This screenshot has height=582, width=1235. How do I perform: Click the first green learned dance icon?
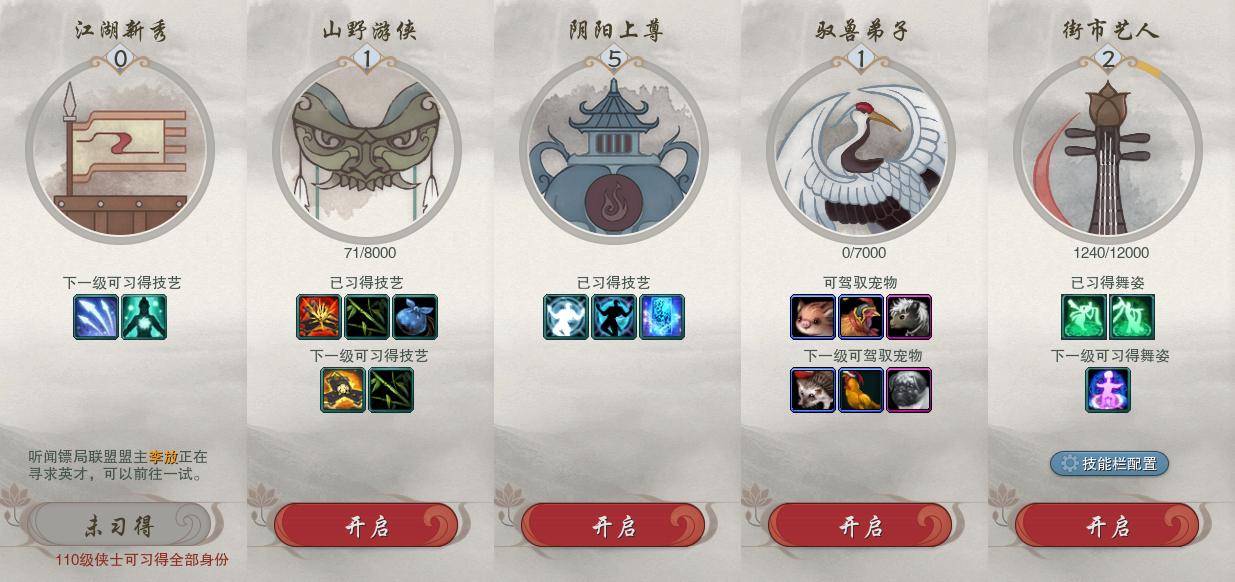(1084, 317)
